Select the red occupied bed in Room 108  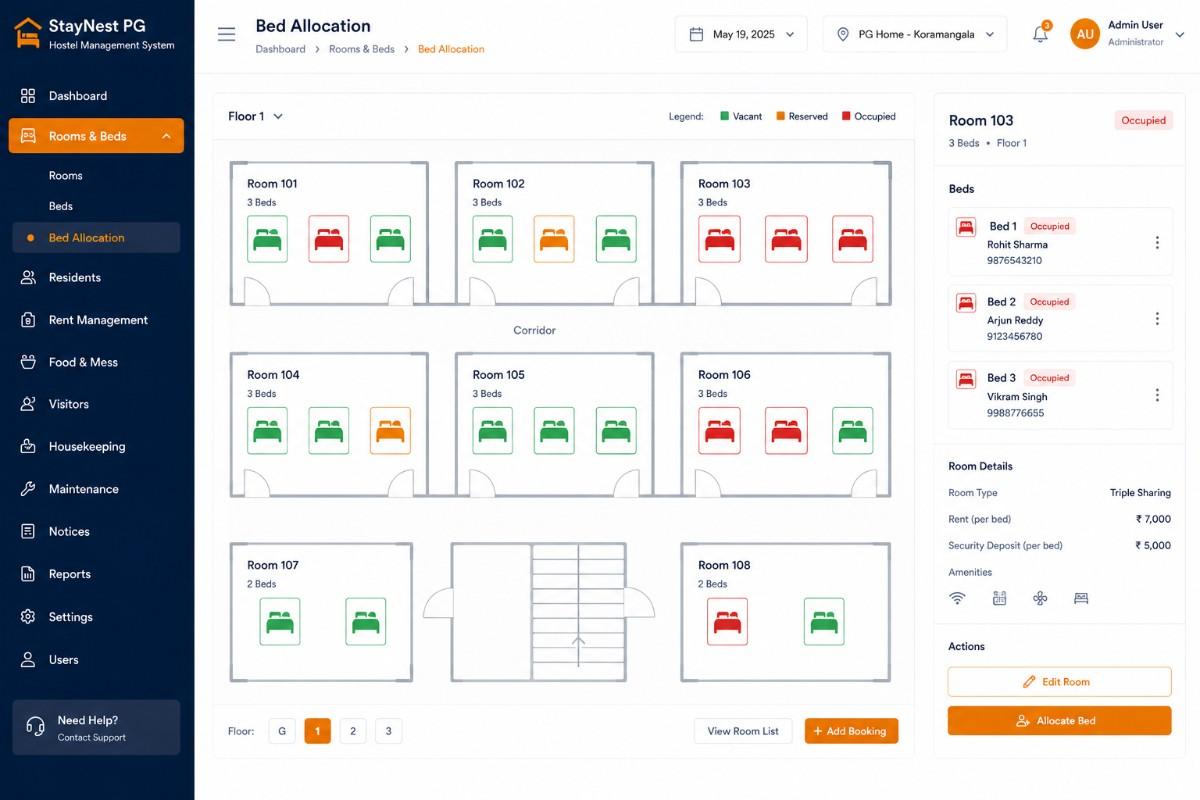(727, 621)
